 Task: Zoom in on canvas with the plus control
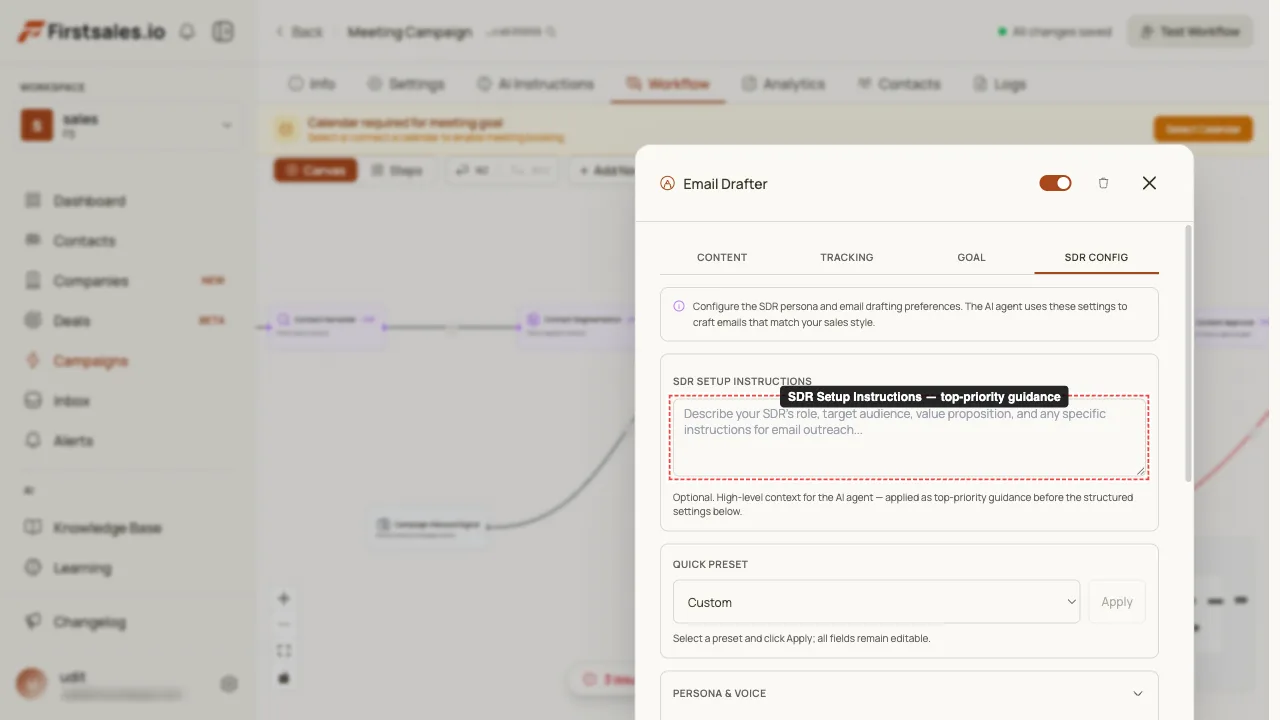coord(284,599)
